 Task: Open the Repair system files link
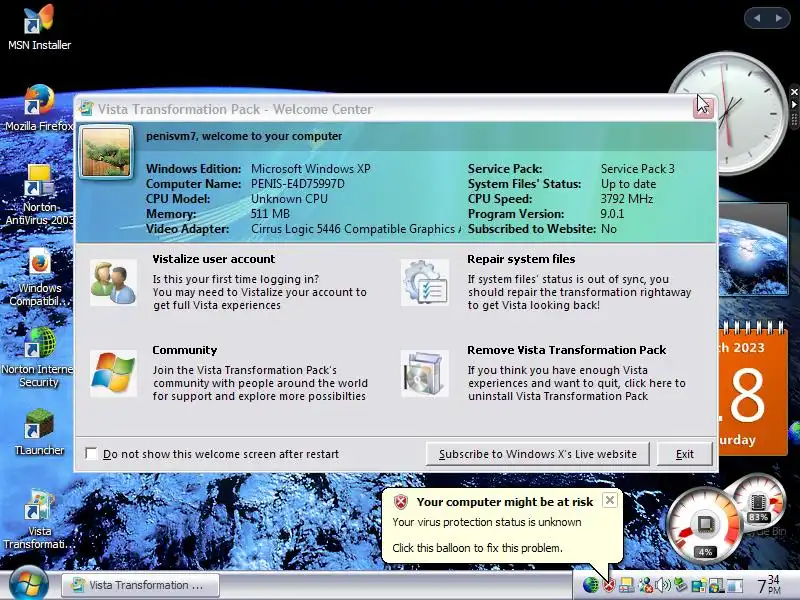(521, 259)
